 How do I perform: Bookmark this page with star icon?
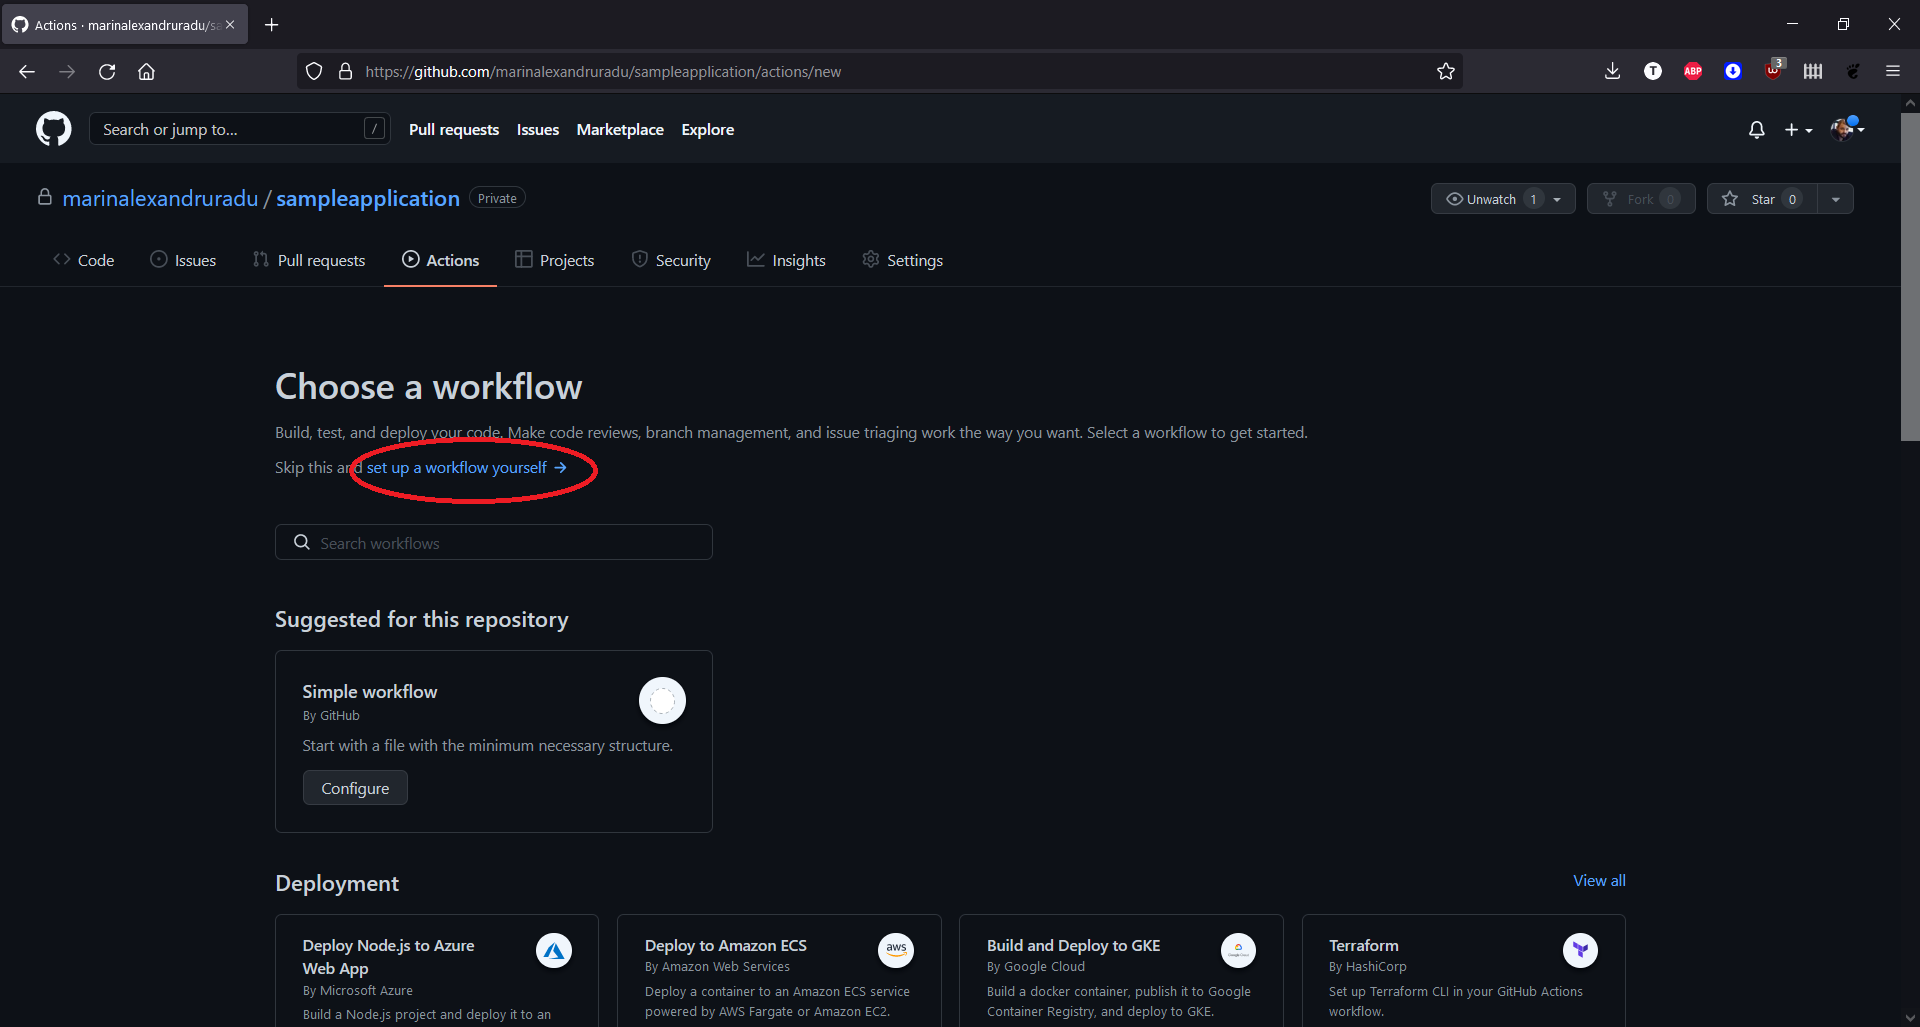click(x=1445, y=71)
